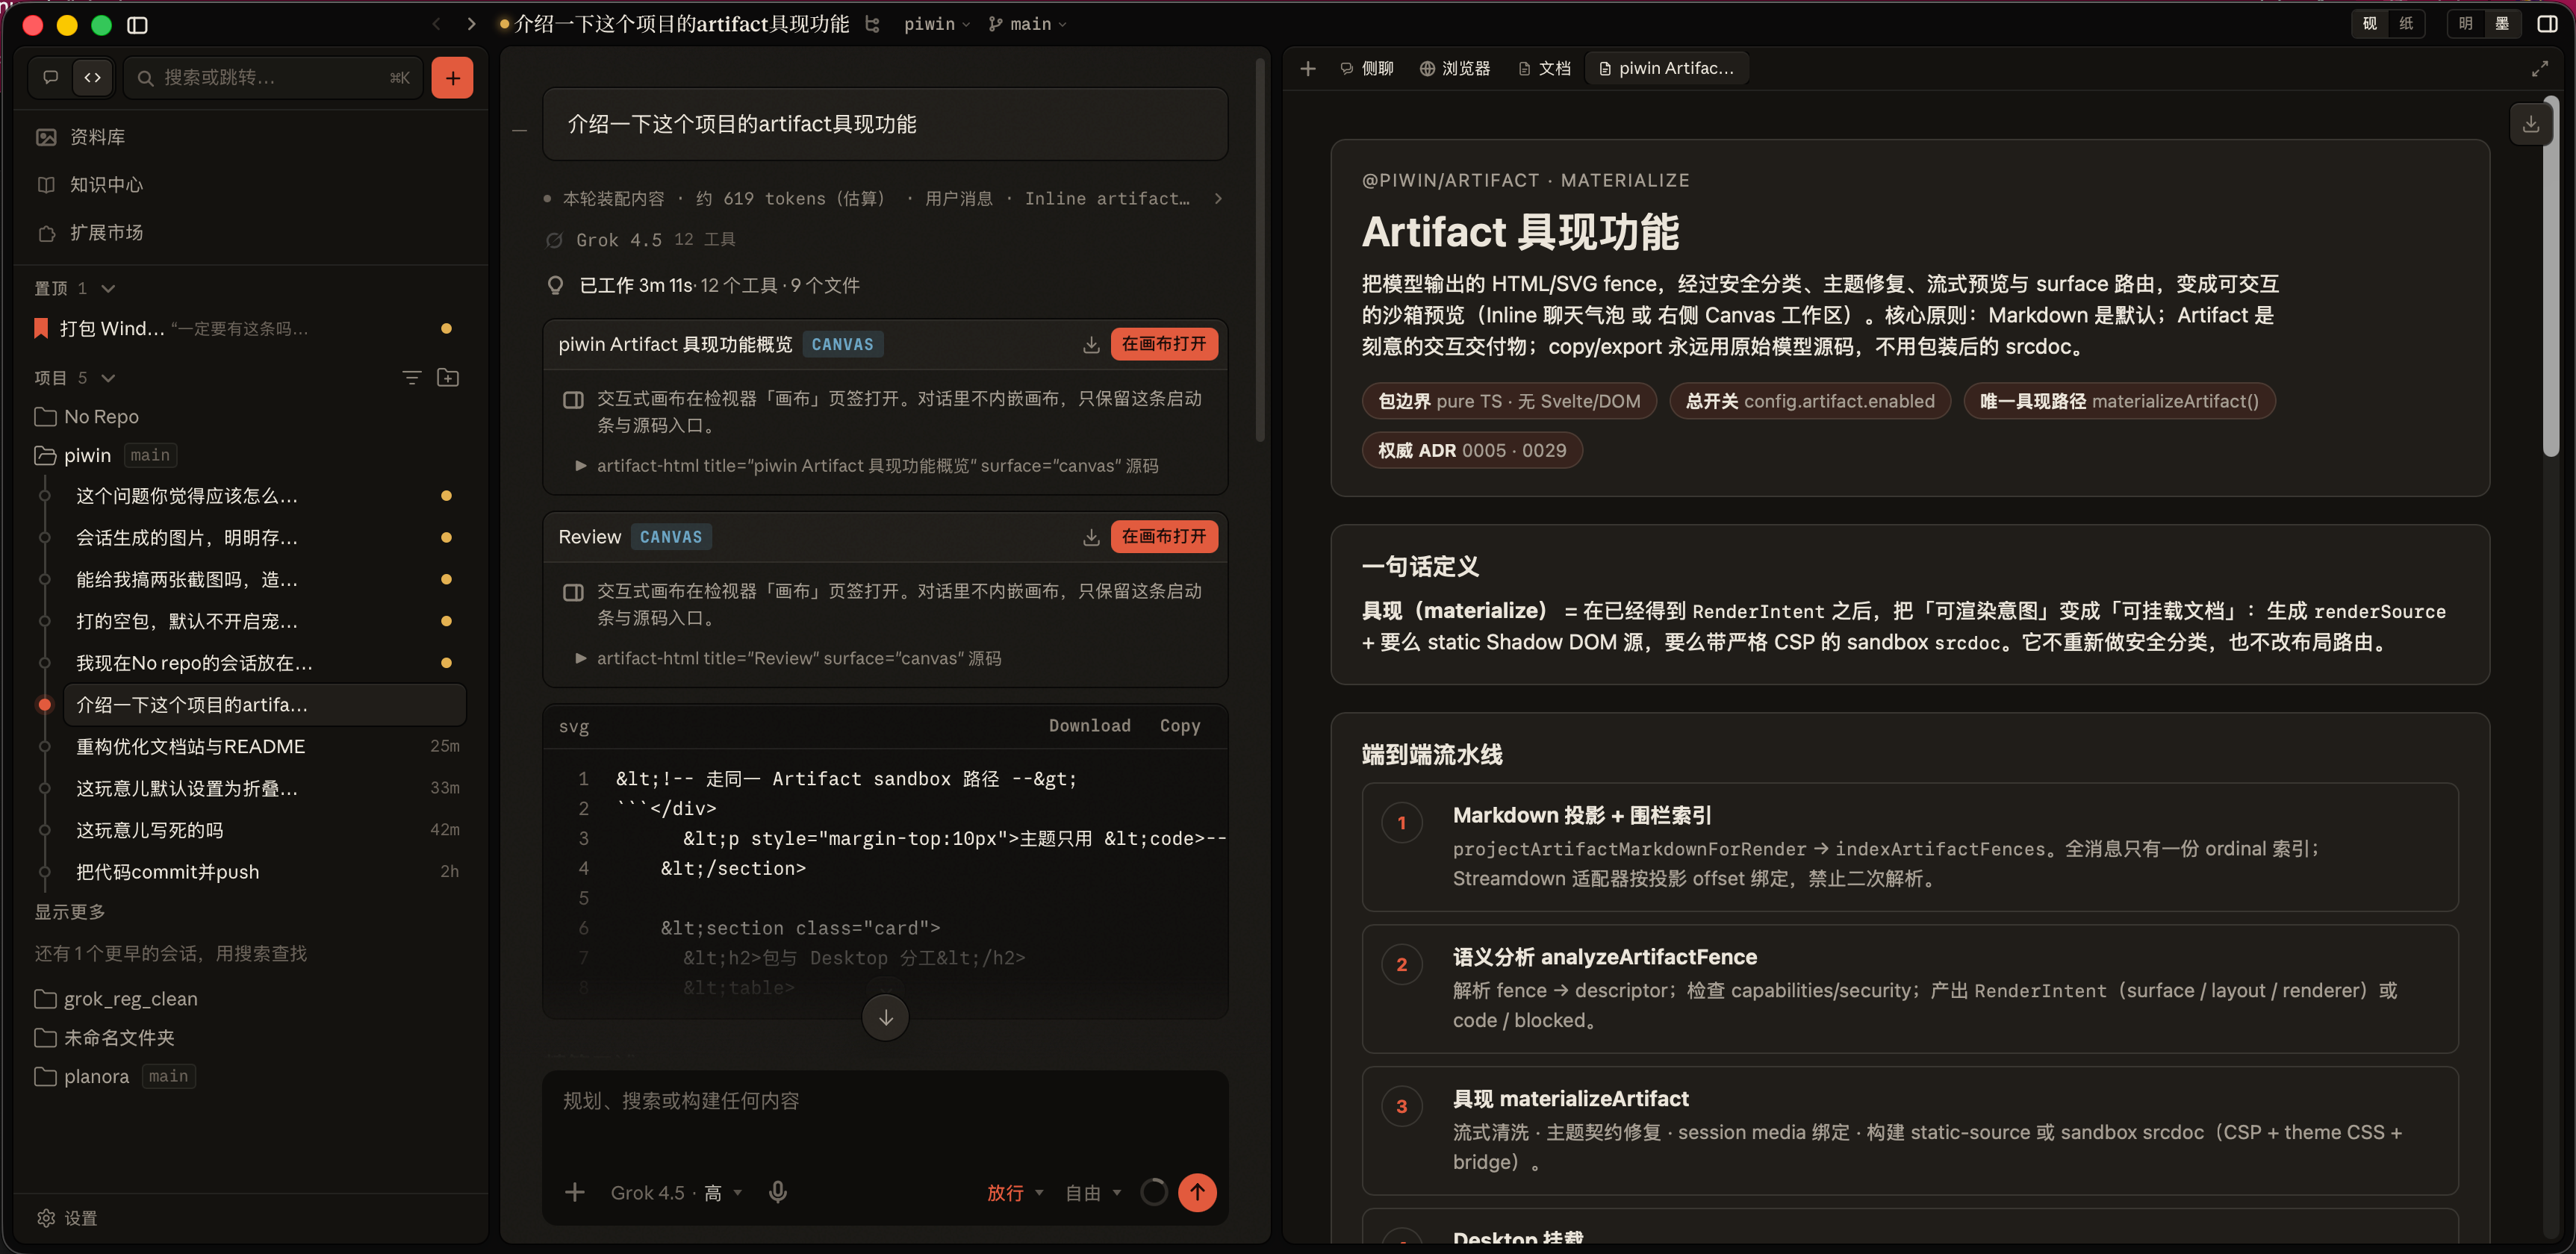Click the plus attachment icon in composer

tap(574, 1192)
